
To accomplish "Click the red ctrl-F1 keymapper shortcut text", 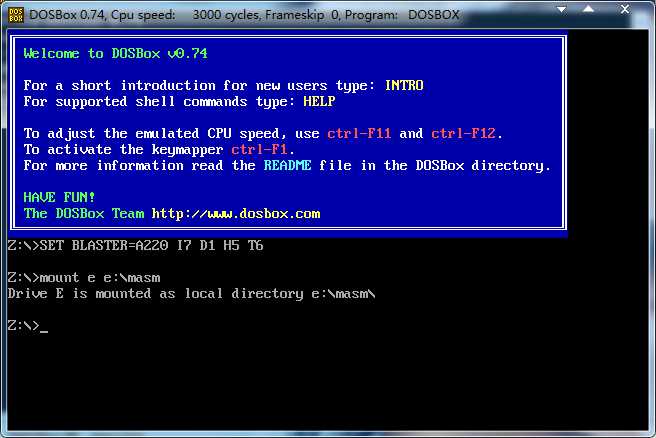I will click(259, 149).
